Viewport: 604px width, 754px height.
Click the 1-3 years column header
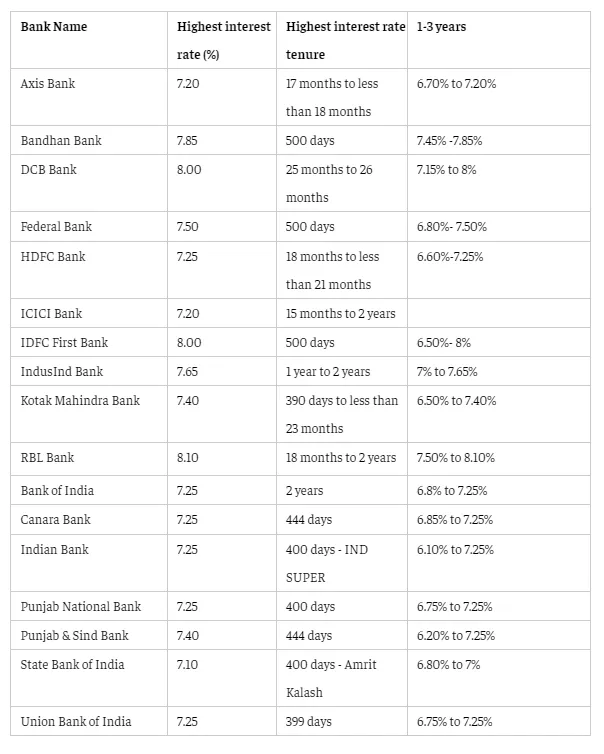tap(499, 40)
